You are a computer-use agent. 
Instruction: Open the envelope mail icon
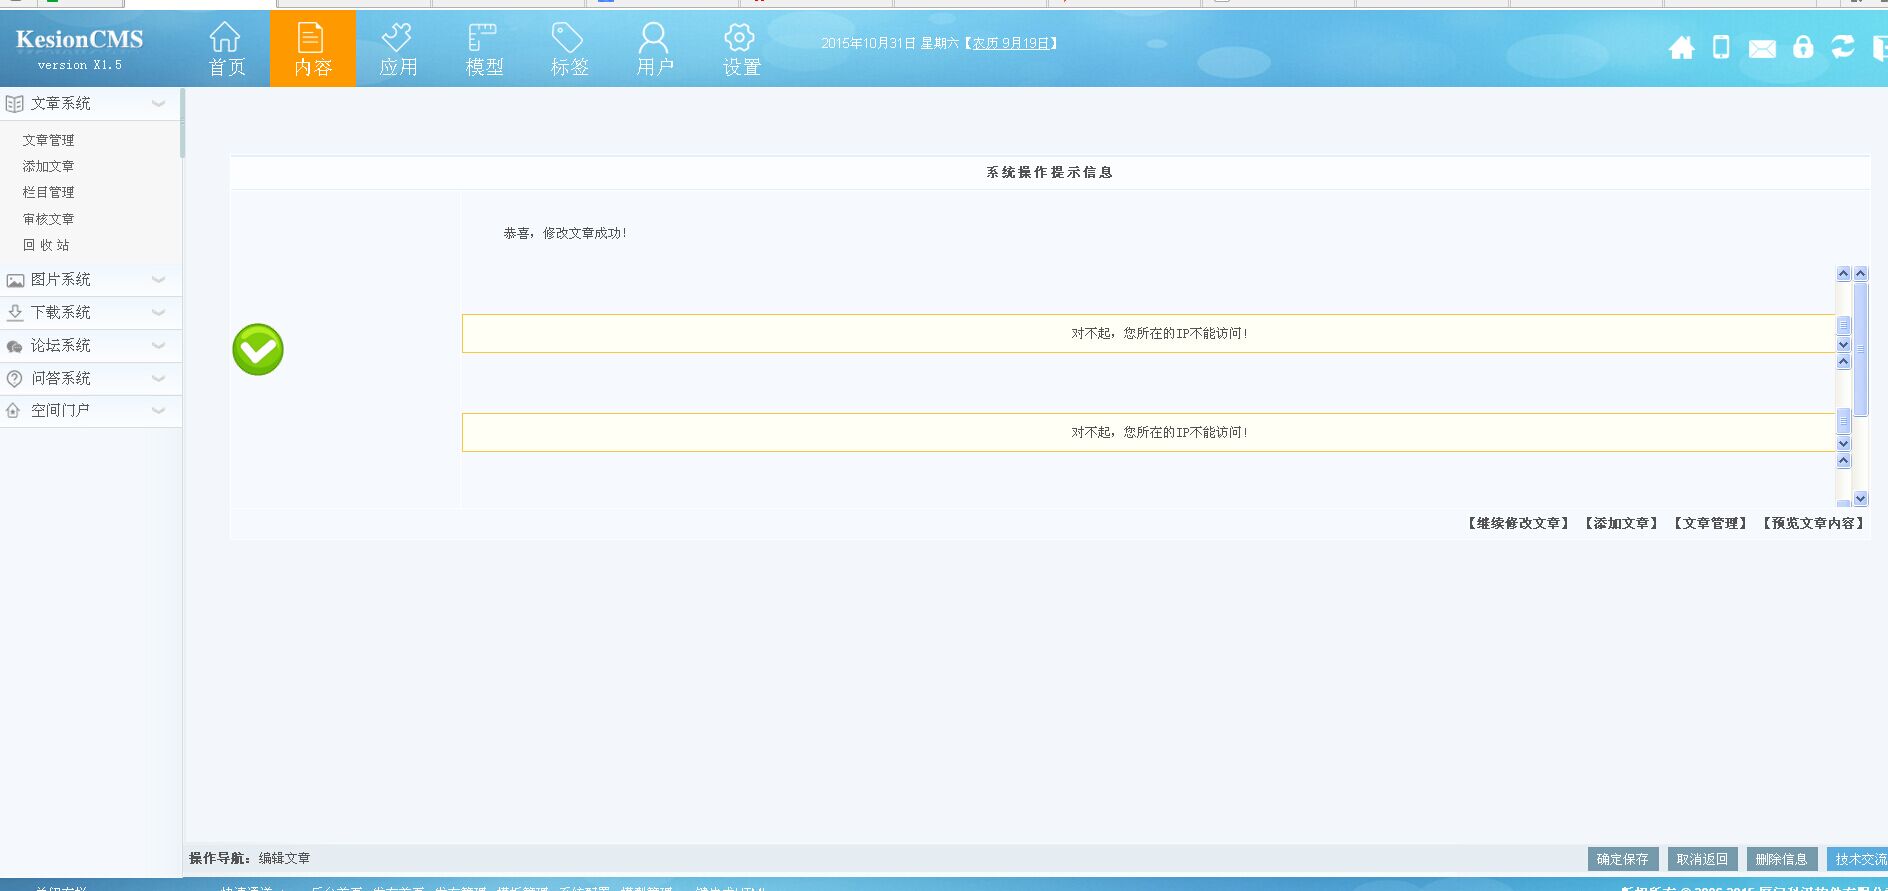(1762, 48)
